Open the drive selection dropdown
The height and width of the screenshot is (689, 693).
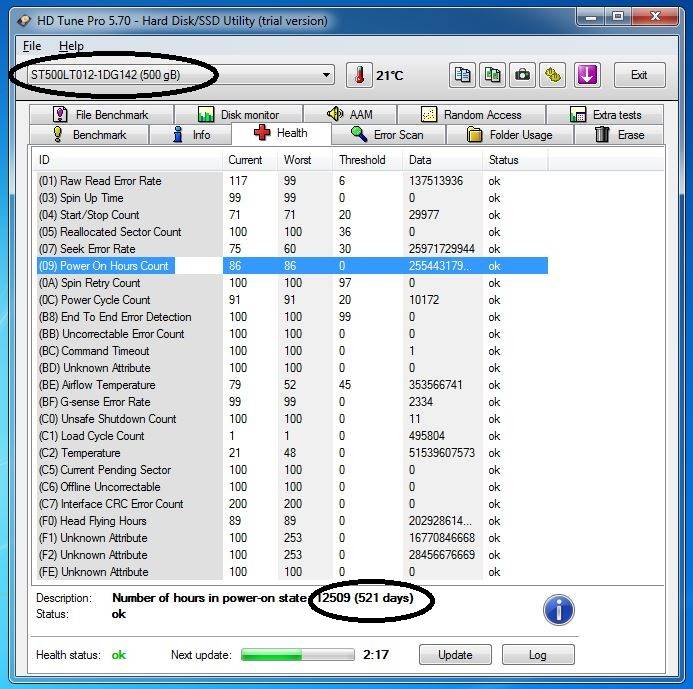pyautogui.click(x=180, y=75)
